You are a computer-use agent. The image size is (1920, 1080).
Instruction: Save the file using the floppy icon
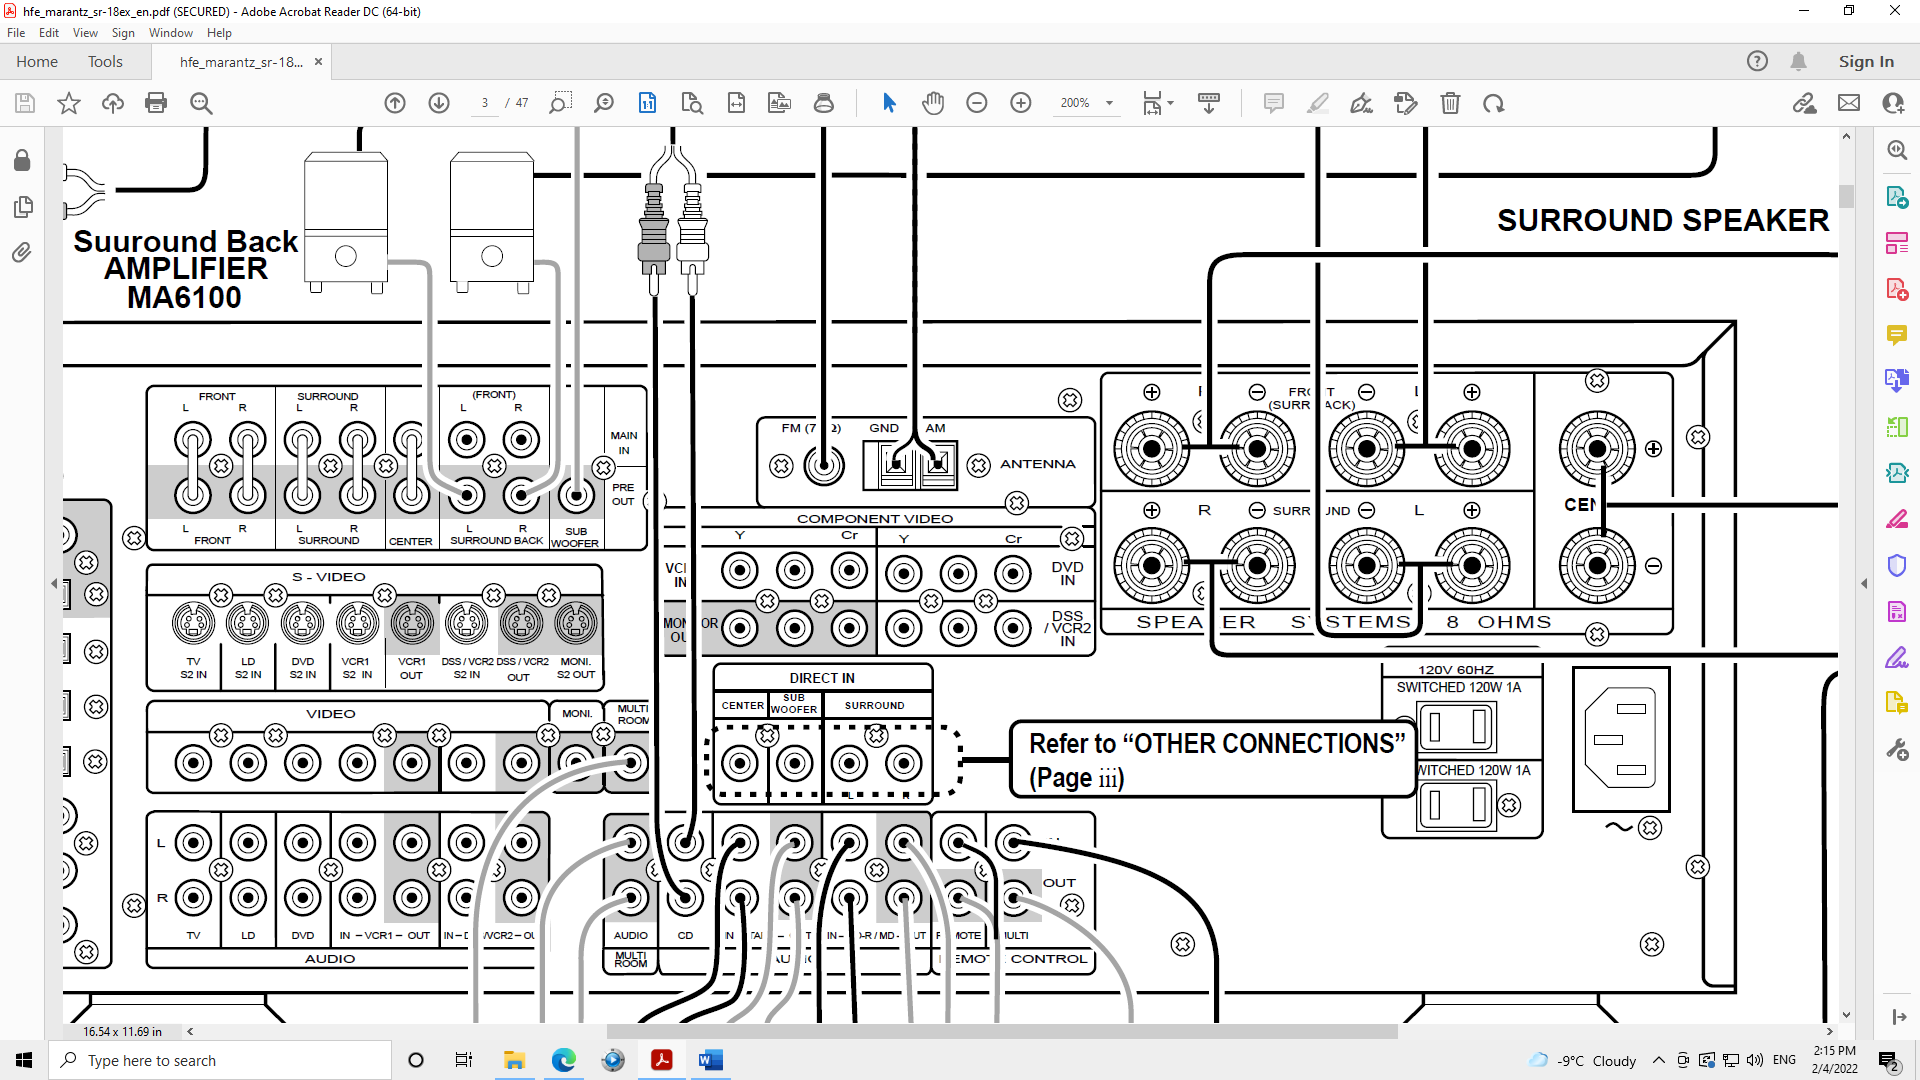click(25, 103)
